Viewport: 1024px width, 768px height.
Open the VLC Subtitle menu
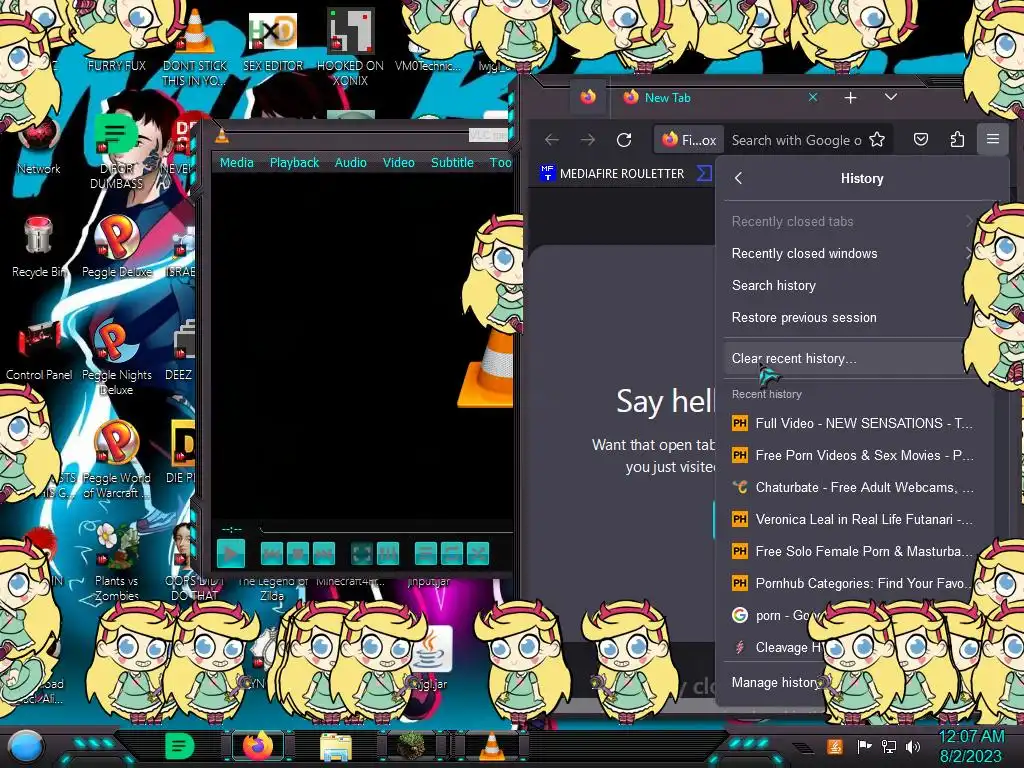point(452,163)
